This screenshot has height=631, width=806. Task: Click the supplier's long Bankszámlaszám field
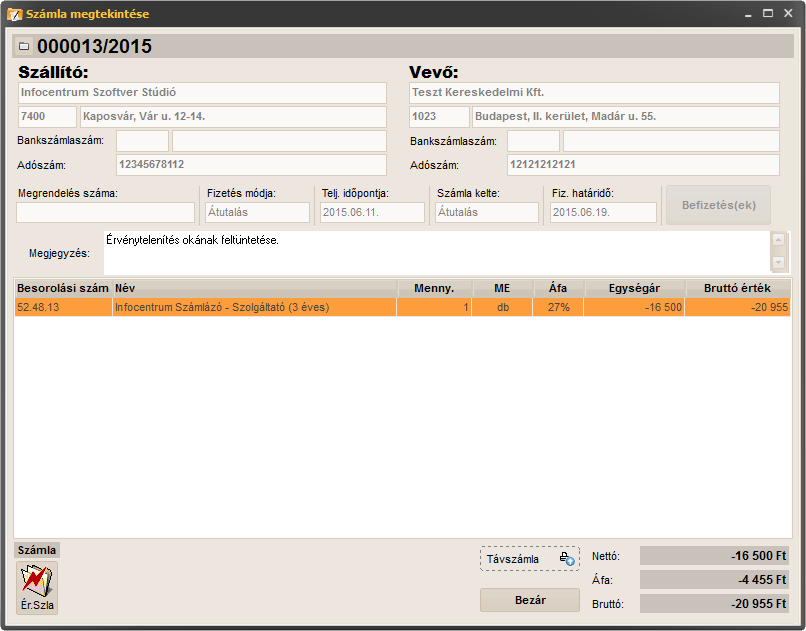tap(279, 141)
